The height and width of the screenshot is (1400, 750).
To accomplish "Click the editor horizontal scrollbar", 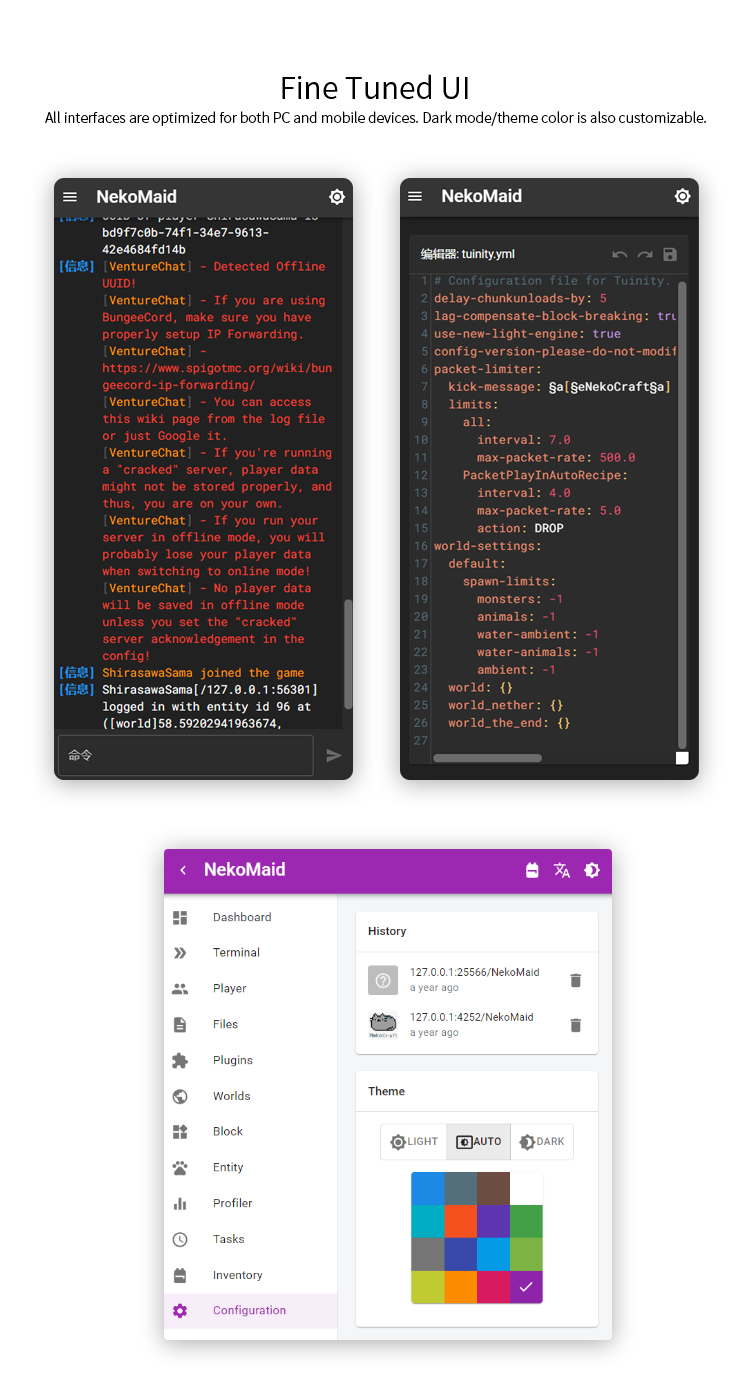I will tap(487, 758).
